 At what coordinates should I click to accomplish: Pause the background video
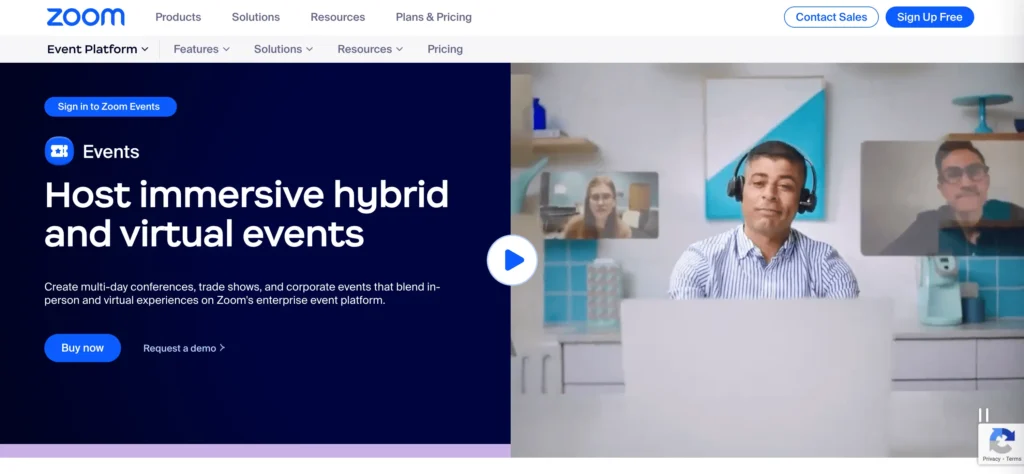pos(984,415)
